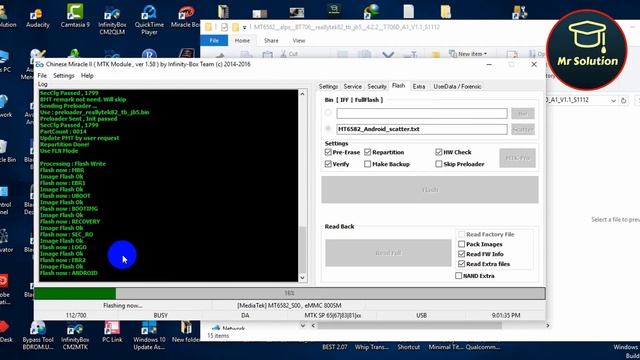Click New item in Explorer ribbon

(x=467, y=53)
